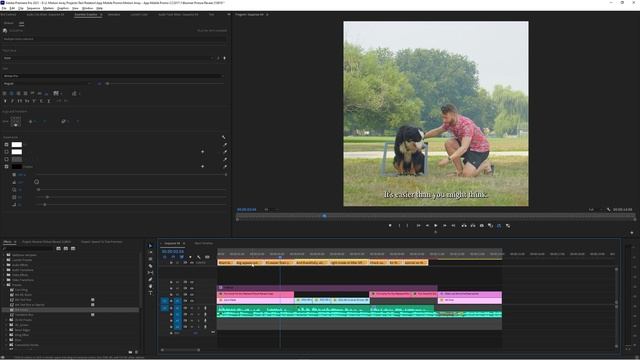Select the Ripple Edit tool

click(150, 259)
